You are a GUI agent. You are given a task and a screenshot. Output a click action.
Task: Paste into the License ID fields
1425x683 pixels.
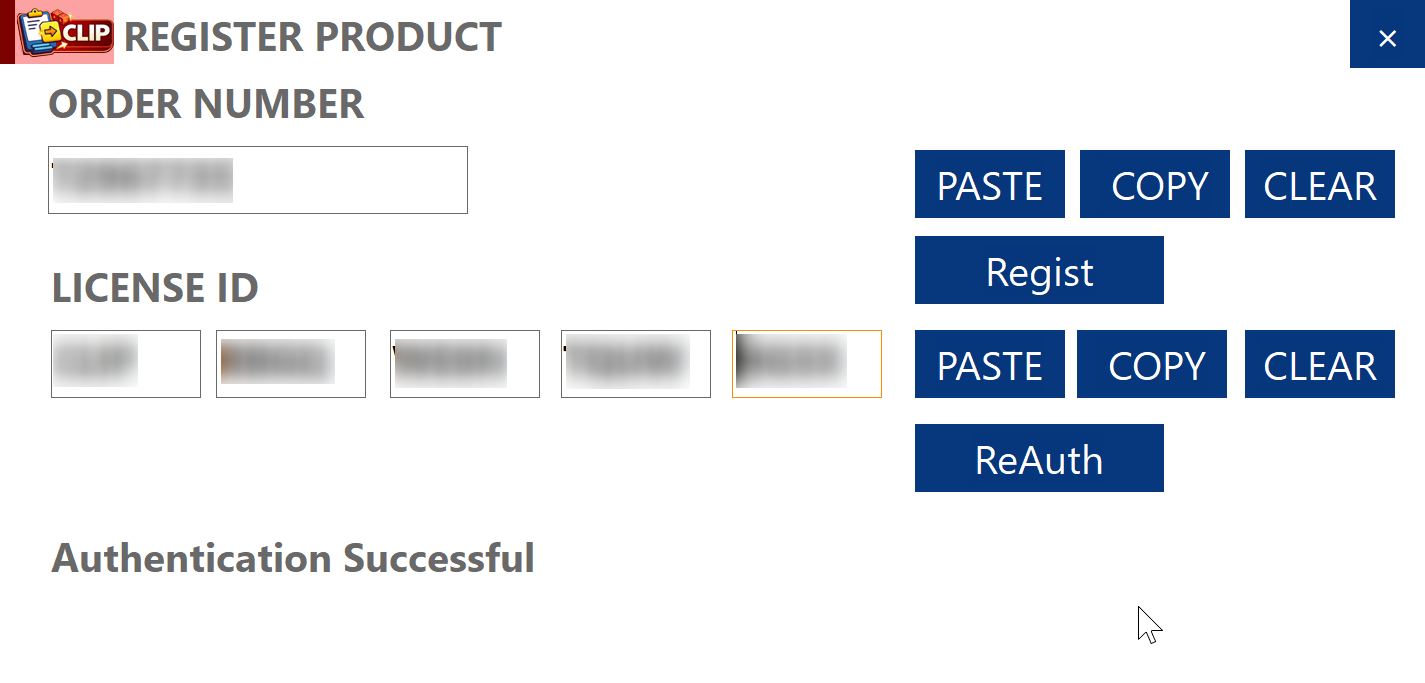[x=989, y=365]
